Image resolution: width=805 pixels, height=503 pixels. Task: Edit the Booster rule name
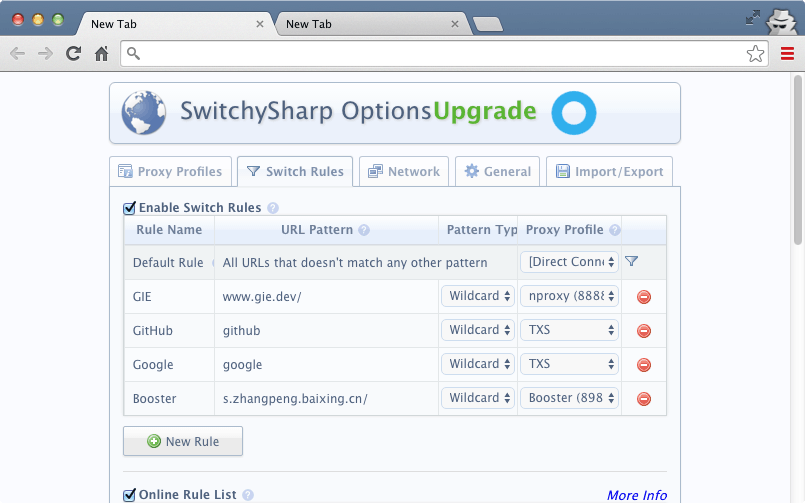pyautogui.click(x=169, y=398)
